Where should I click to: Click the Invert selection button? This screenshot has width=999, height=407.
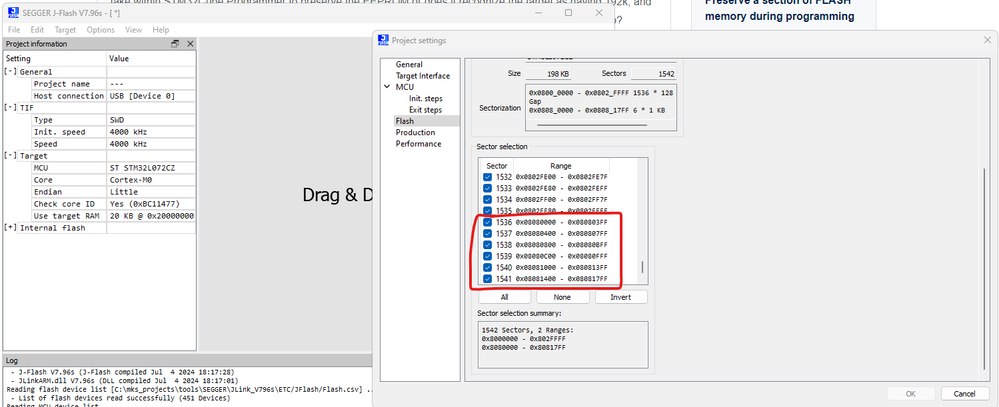pyautogui.click(x=621, y=297)
